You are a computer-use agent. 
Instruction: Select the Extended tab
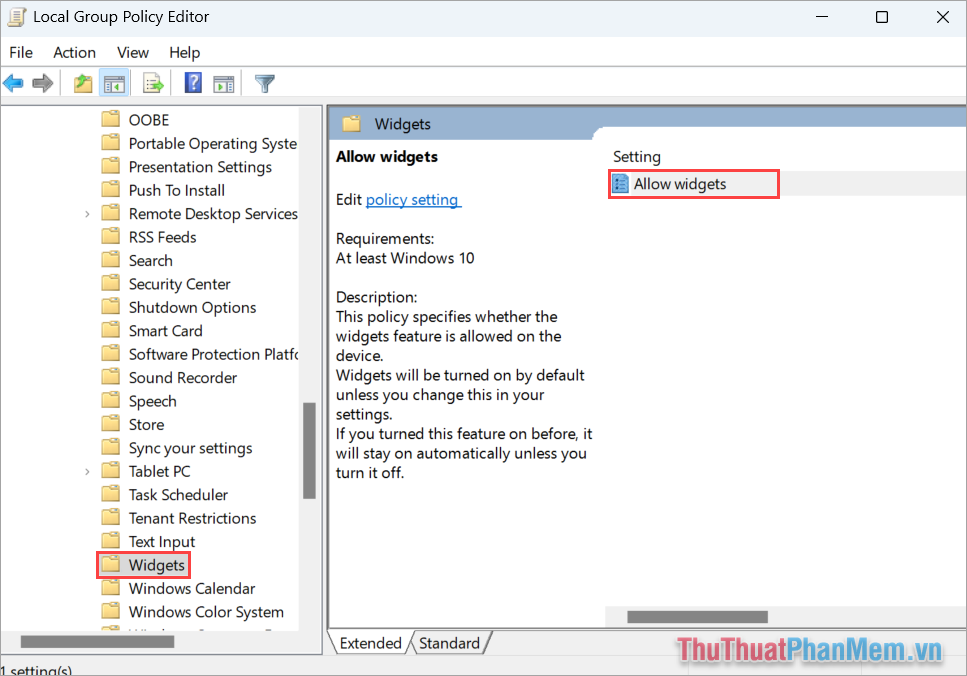[370, 643]
